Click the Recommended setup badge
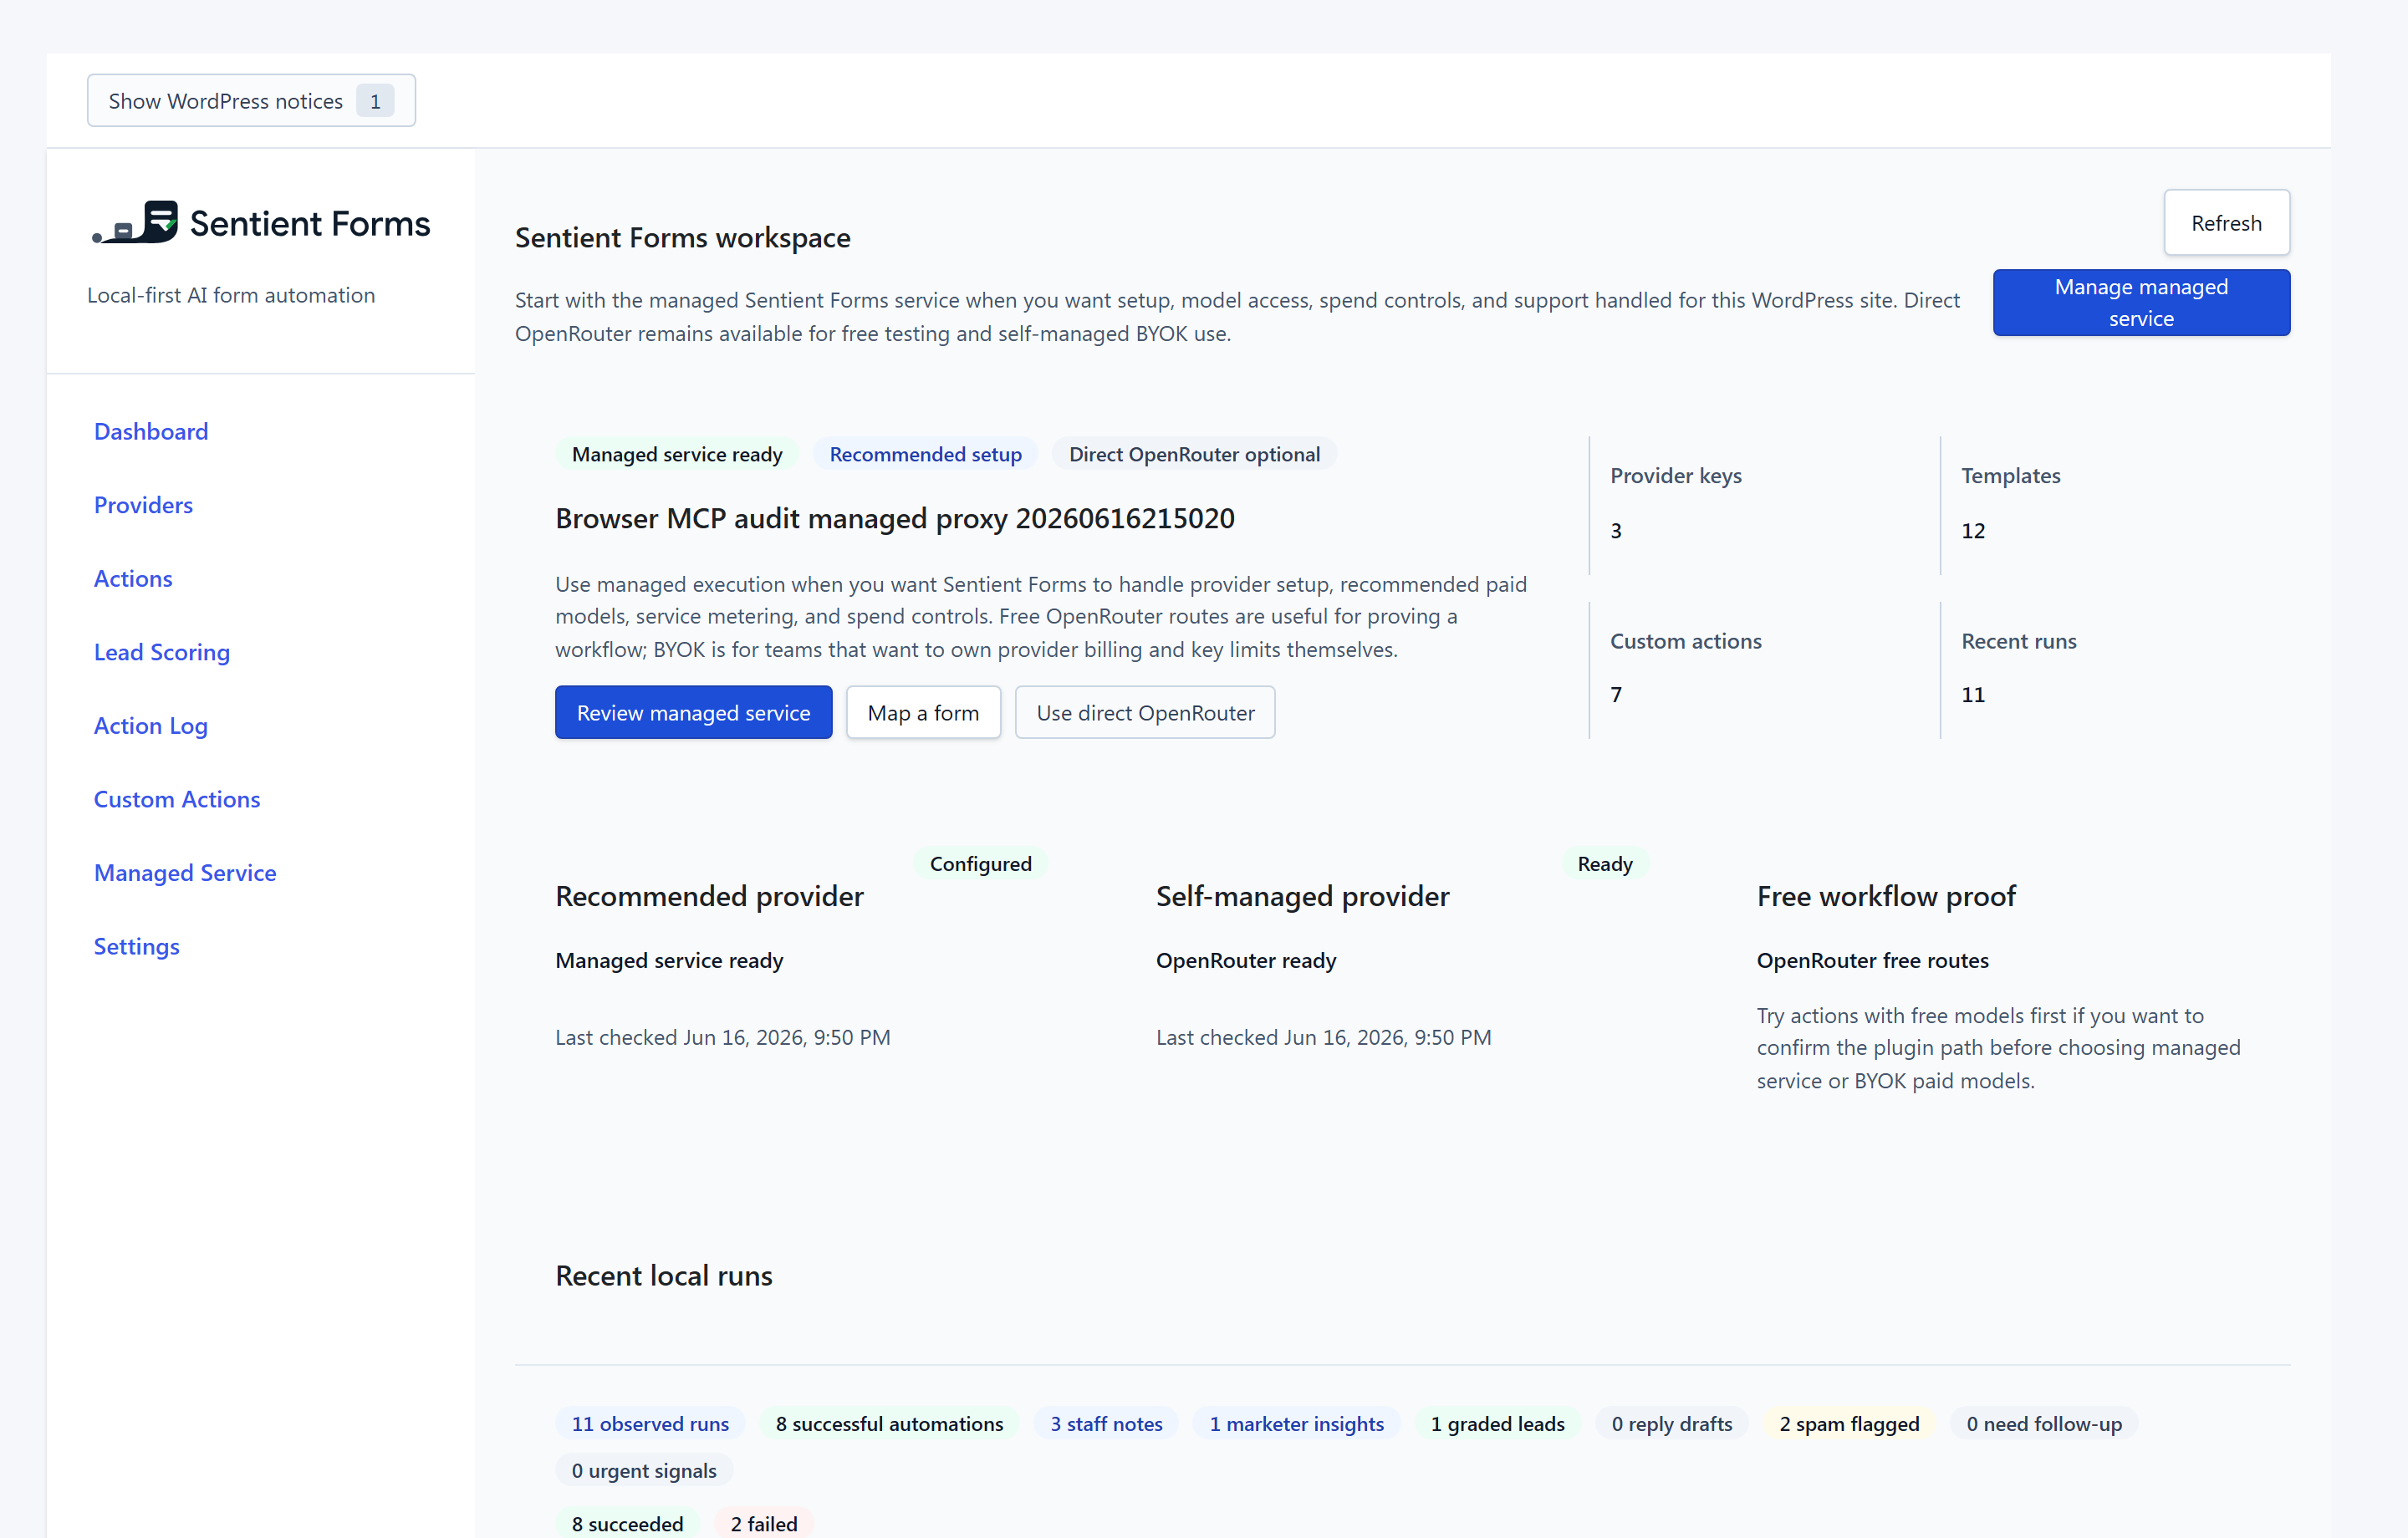This screenshot has height=1538, width=2408. [925, 454]
